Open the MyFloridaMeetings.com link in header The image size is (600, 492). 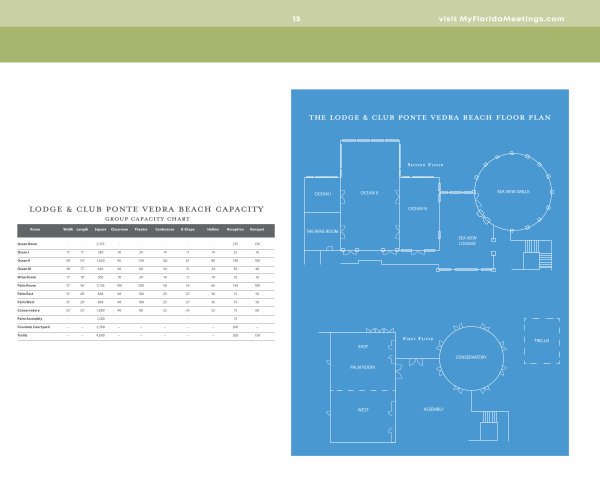501,19
